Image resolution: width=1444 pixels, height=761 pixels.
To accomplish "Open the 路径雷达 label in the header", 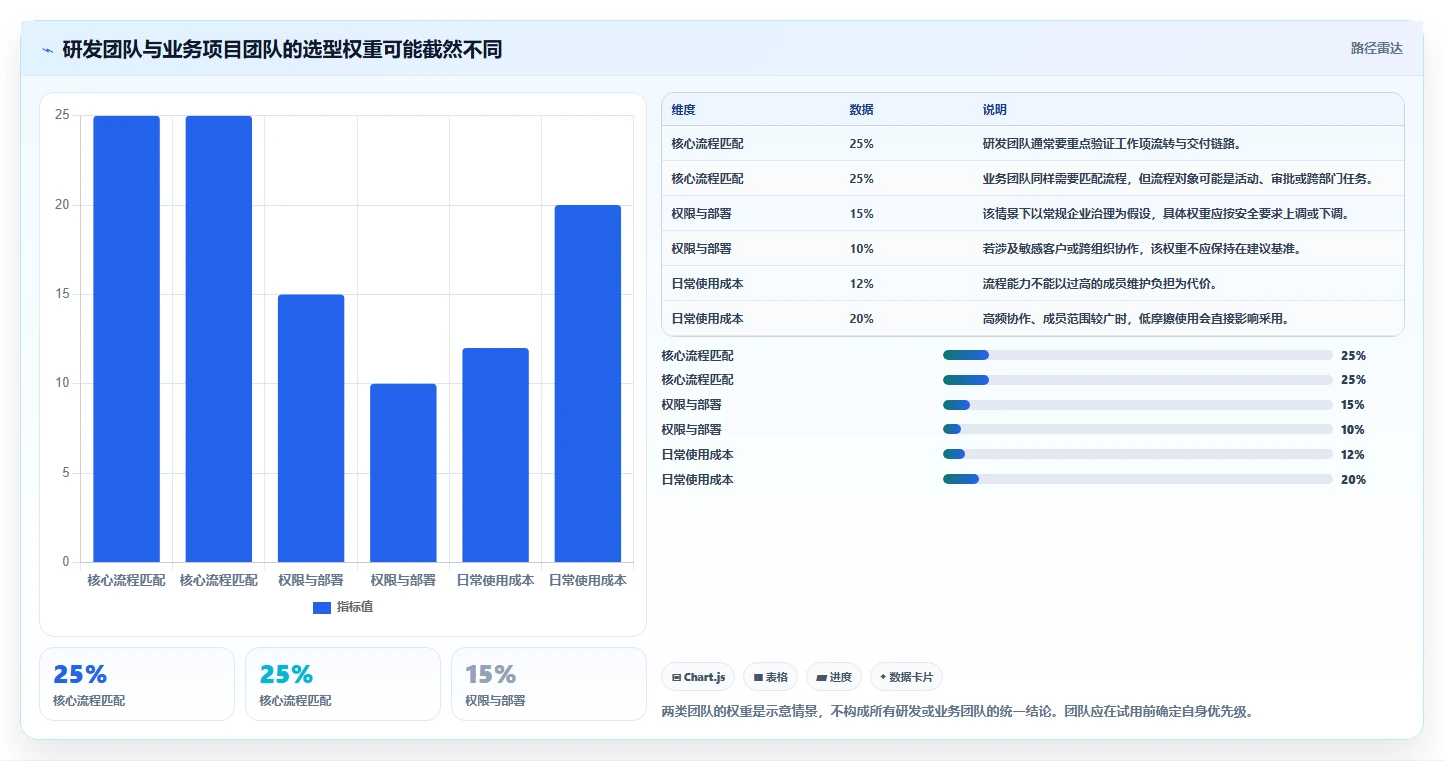I will [1377, 48].
